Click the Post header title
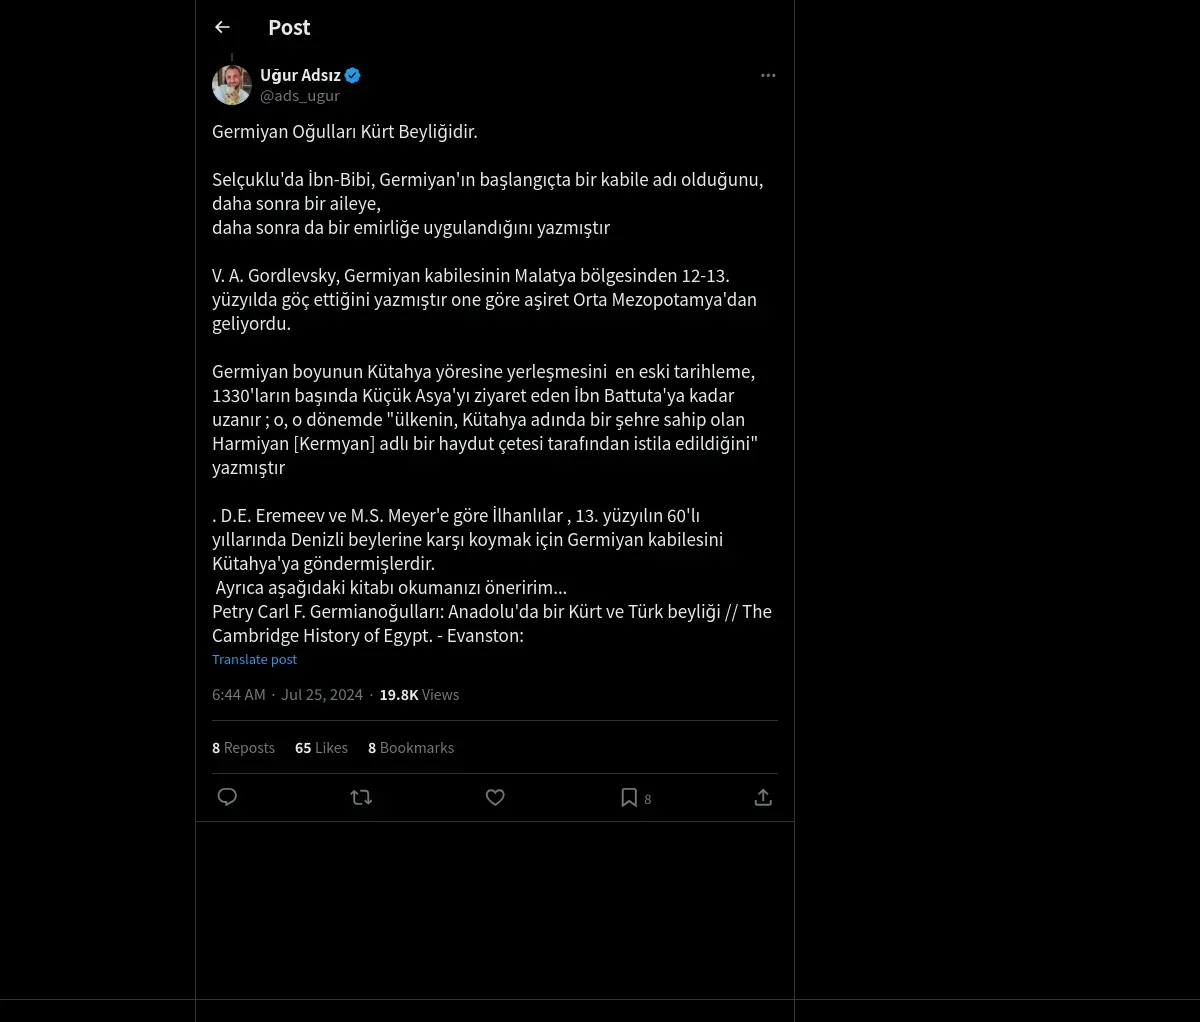Image resolution: width=1200 pixels, height=1022 pixels. tap(289, 27)
